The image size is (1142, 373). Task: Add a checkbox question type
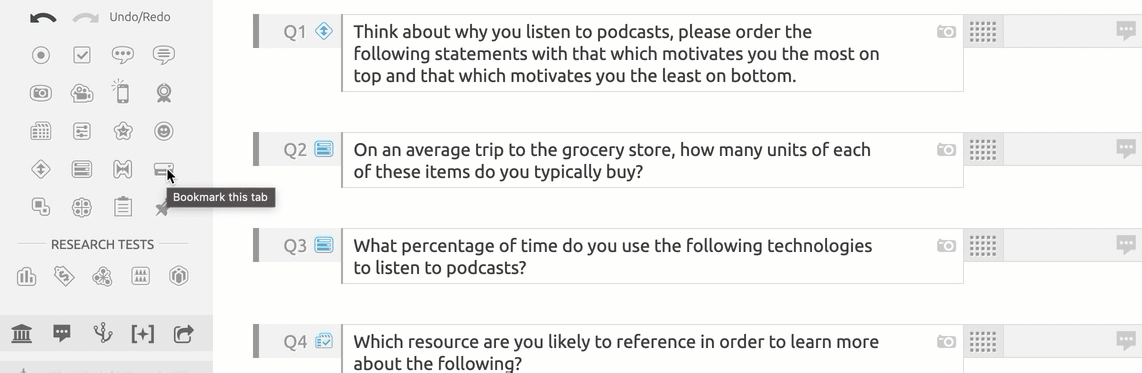click(x=82, y=55)
